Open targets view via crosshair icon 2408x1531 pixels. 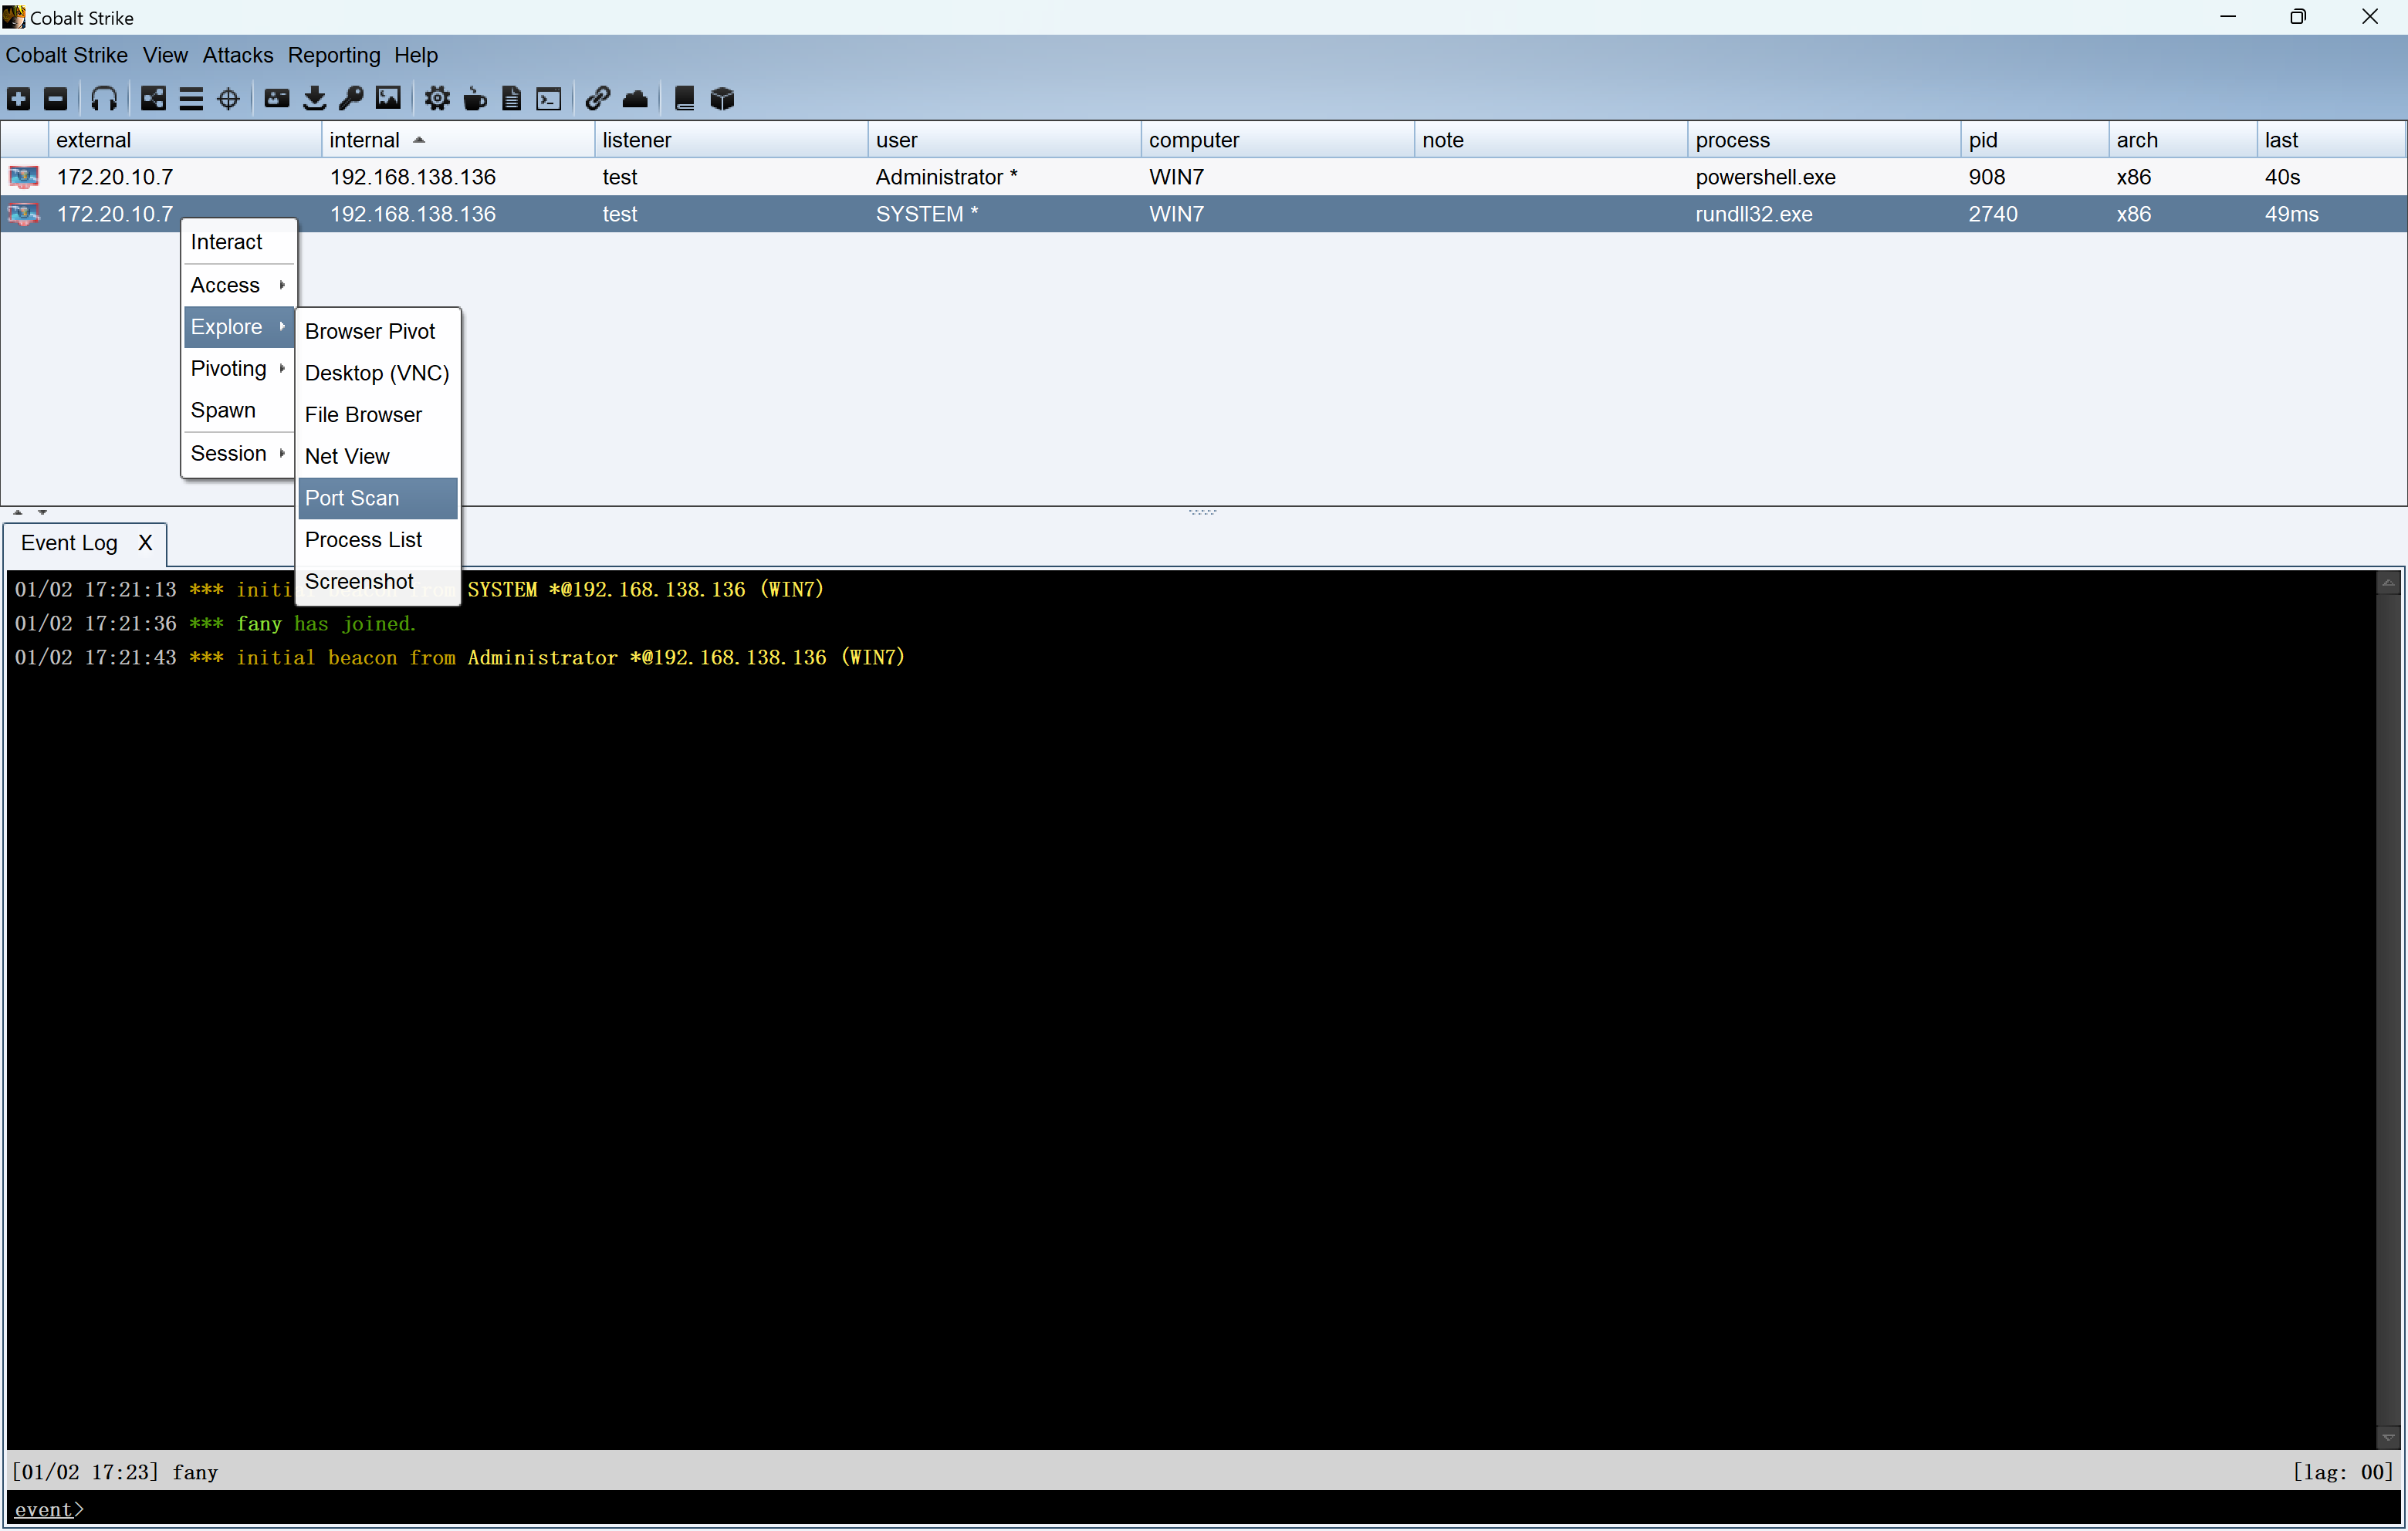228,98
